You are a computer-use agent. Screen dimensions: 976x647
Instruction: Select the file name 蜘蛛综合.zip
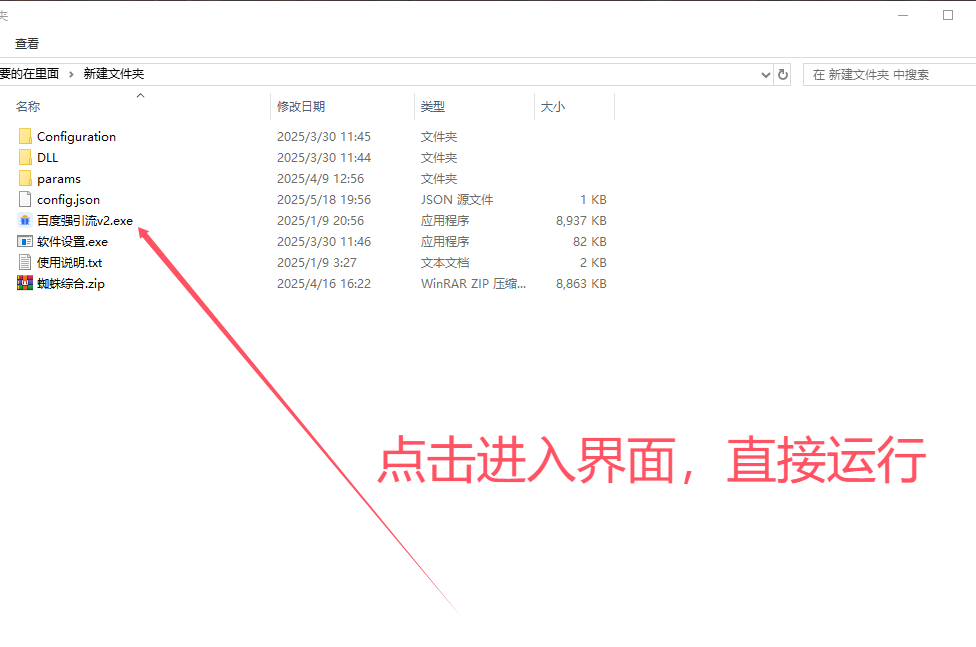(x=71, y=283)
